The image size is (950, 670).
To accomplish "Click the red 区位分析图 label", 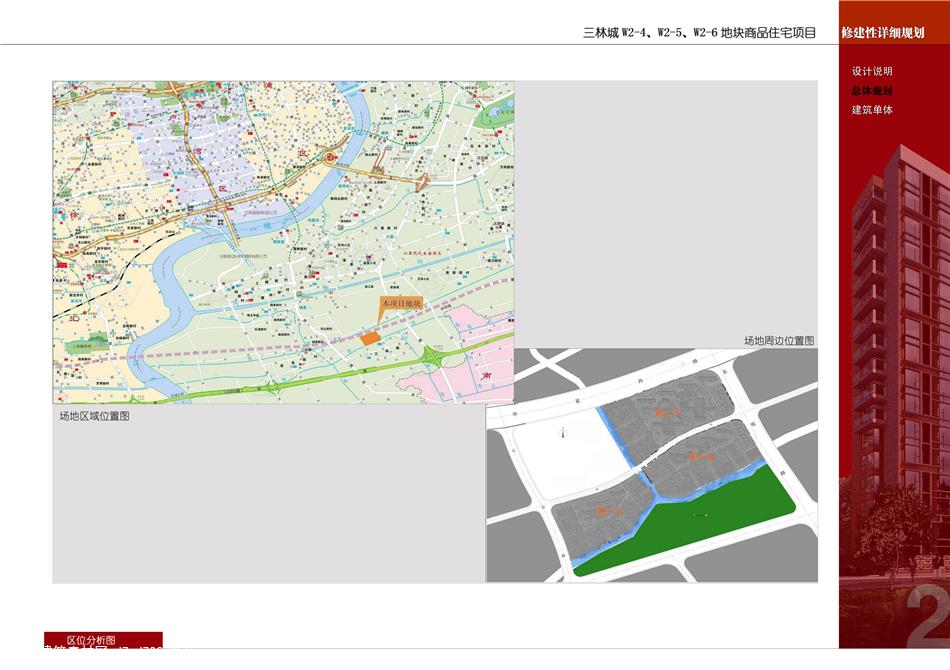I will coord(103,640).
